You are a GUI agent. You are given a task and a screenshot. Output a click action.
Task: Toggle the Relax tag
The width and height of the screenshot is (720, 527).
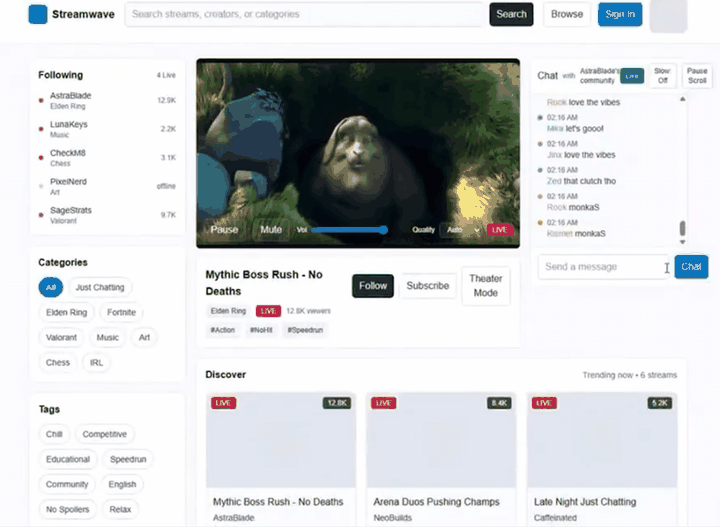(x=120, y=510)
